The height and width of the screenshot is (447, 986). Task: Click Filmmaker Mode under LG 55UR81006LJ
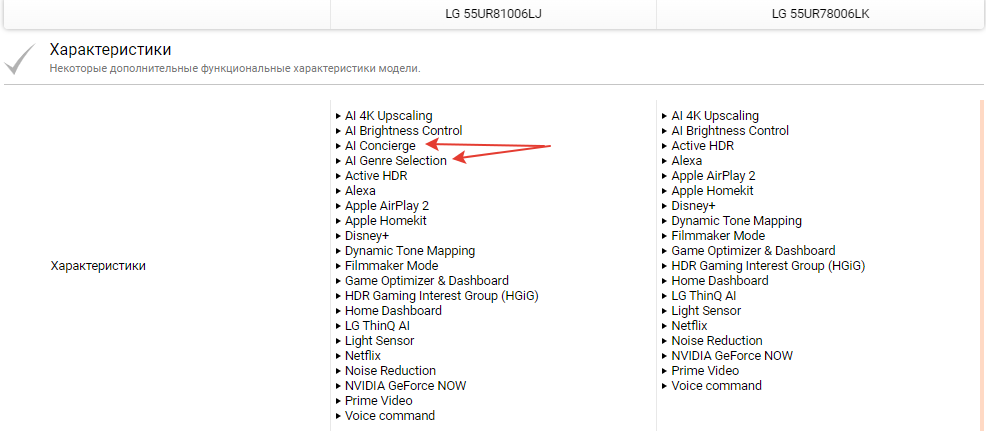tap(392, 266)
